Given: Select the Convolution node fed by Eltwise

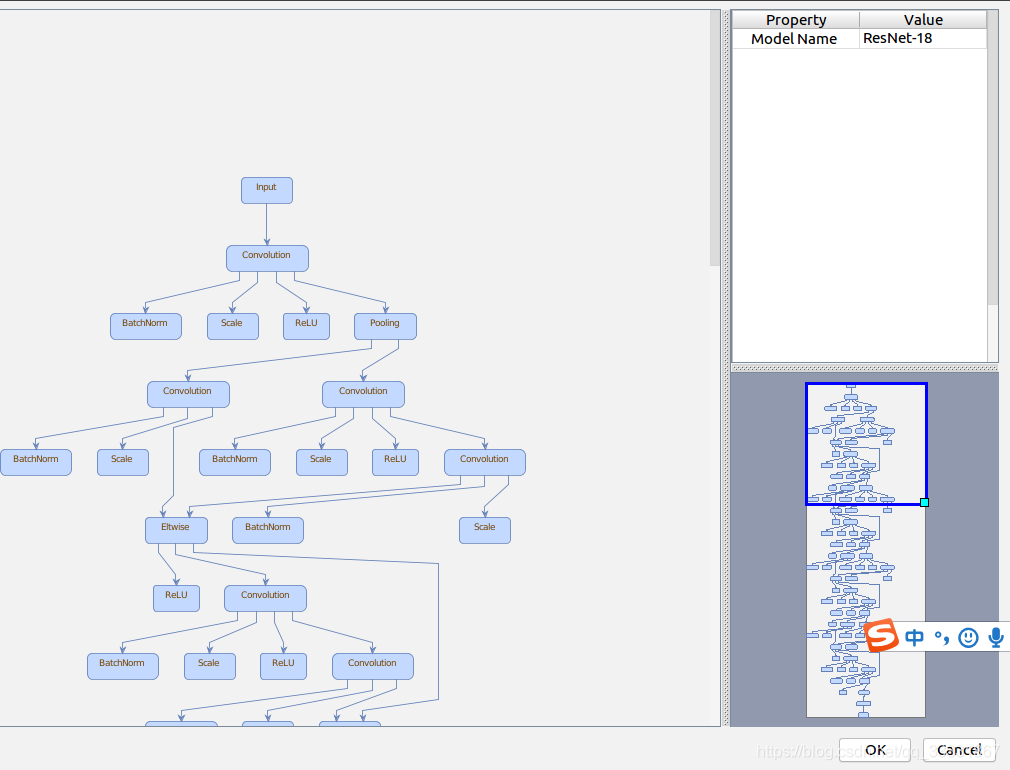Looking at the screenshot, I should pyautogui.click(x=265, y=598).
